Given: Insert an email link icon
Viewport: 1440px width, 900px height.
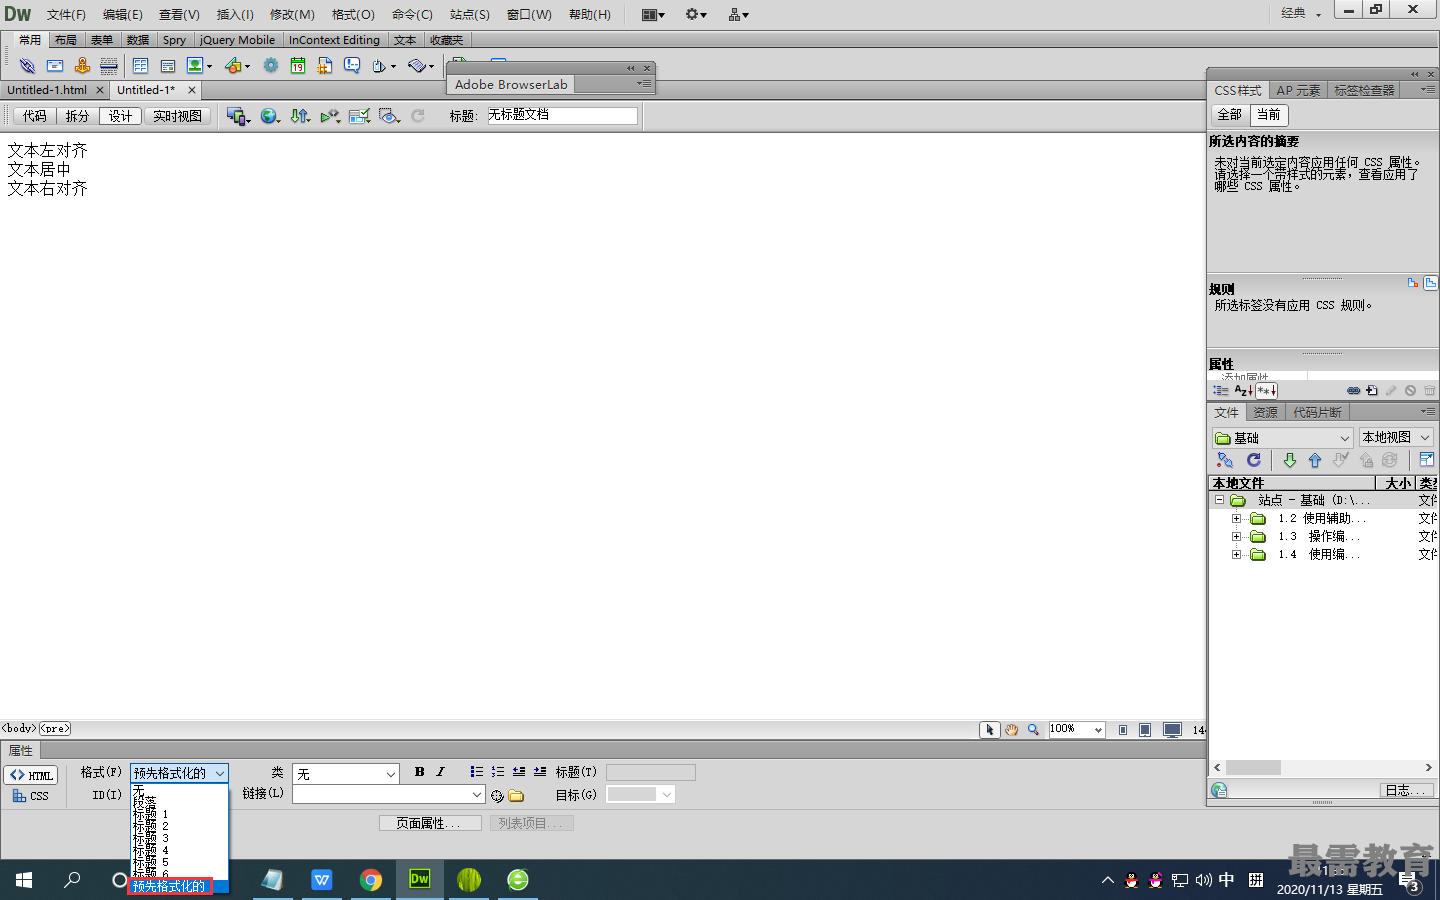Looking at the screenshot, I should pyautogui.click(x=55, y=66).
